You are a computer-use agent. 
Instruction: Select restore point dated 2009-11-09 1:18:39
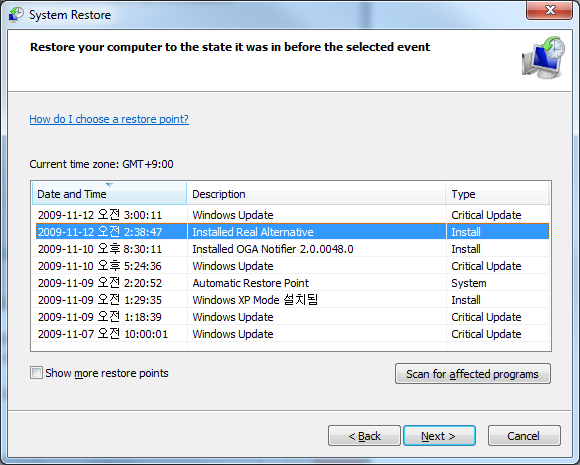pos(100,317)
